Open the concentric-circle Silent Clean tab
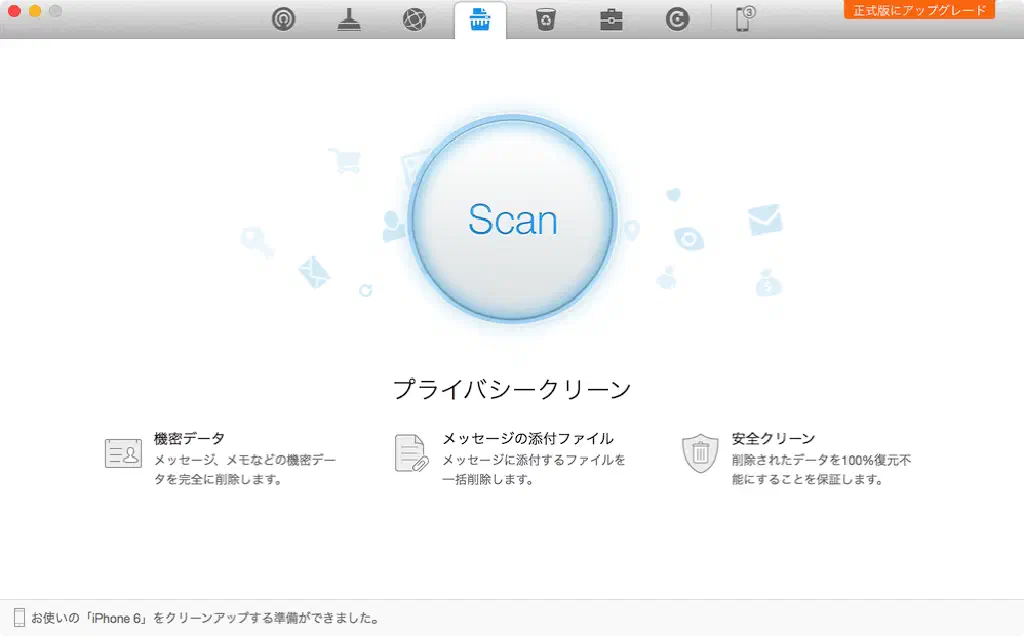Image resolution: width=1024 pixels, height=636 pixels. (x=284, y=19)
